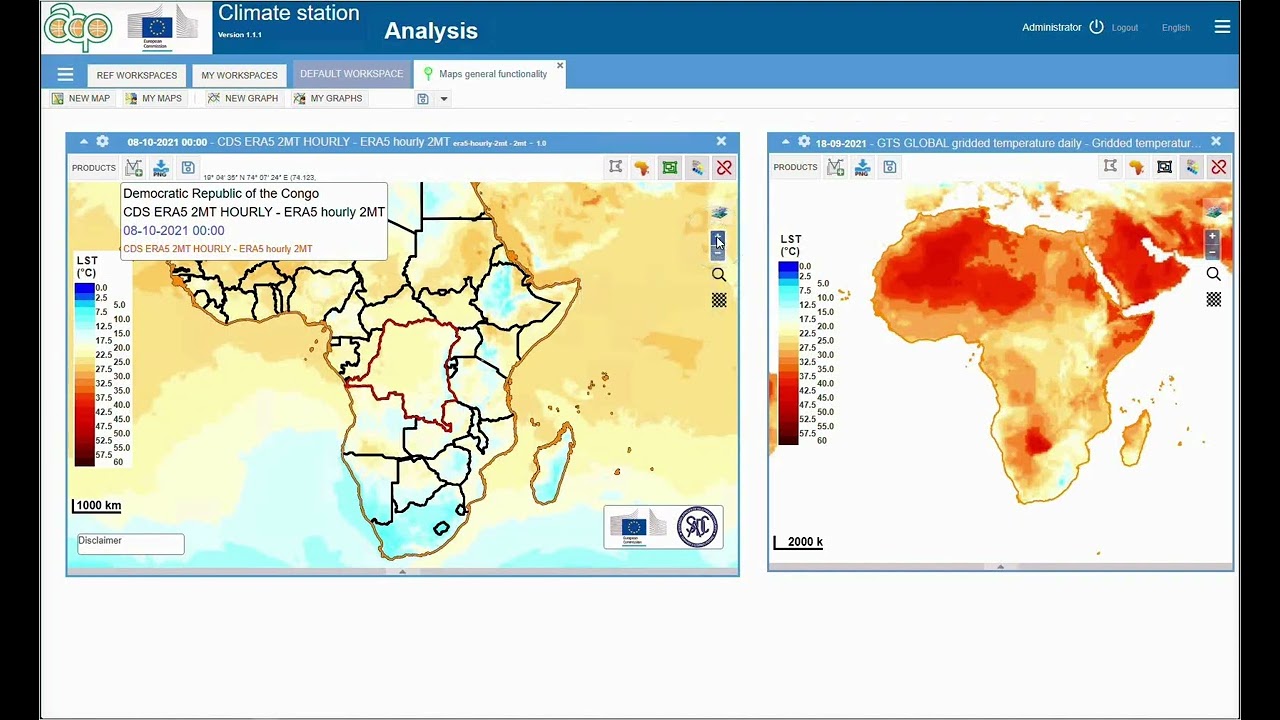Collapse the GTS GLOBAL map window with arrow

[786, 142]
